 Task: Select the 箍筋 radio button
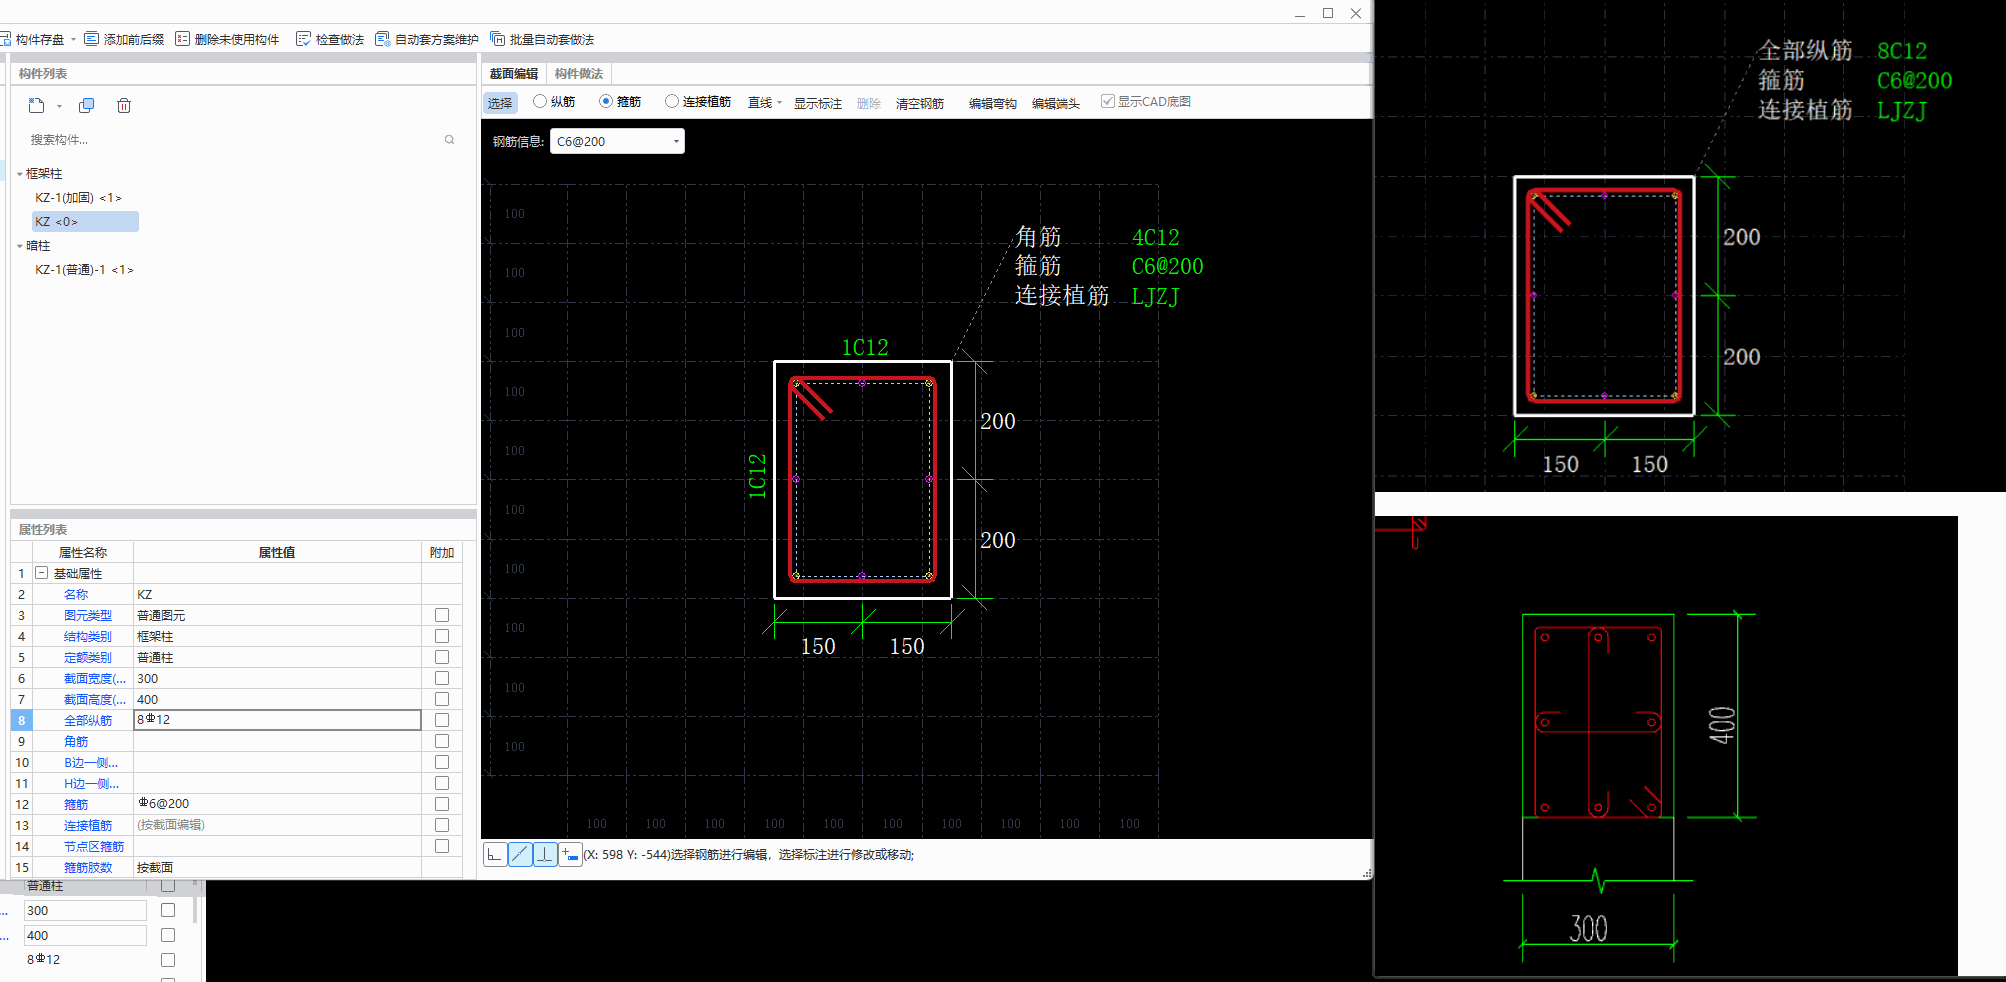606,101
